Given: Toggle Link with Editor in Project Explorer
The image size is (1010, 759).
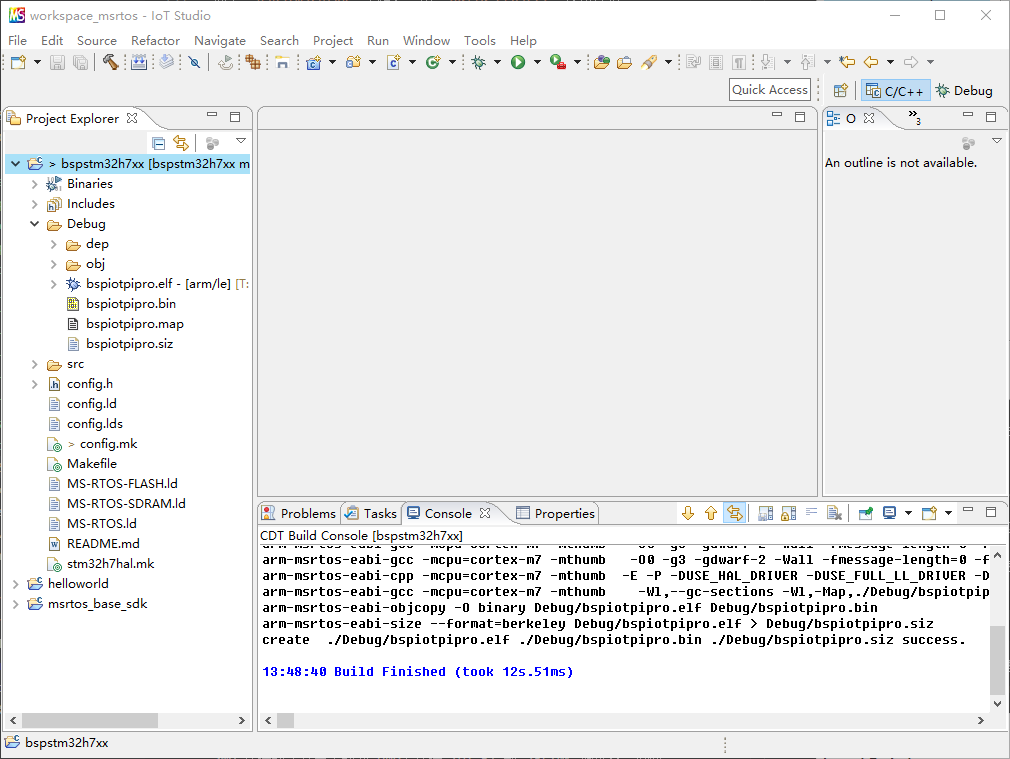Looking at the screenshot, I should coord(180,143).
